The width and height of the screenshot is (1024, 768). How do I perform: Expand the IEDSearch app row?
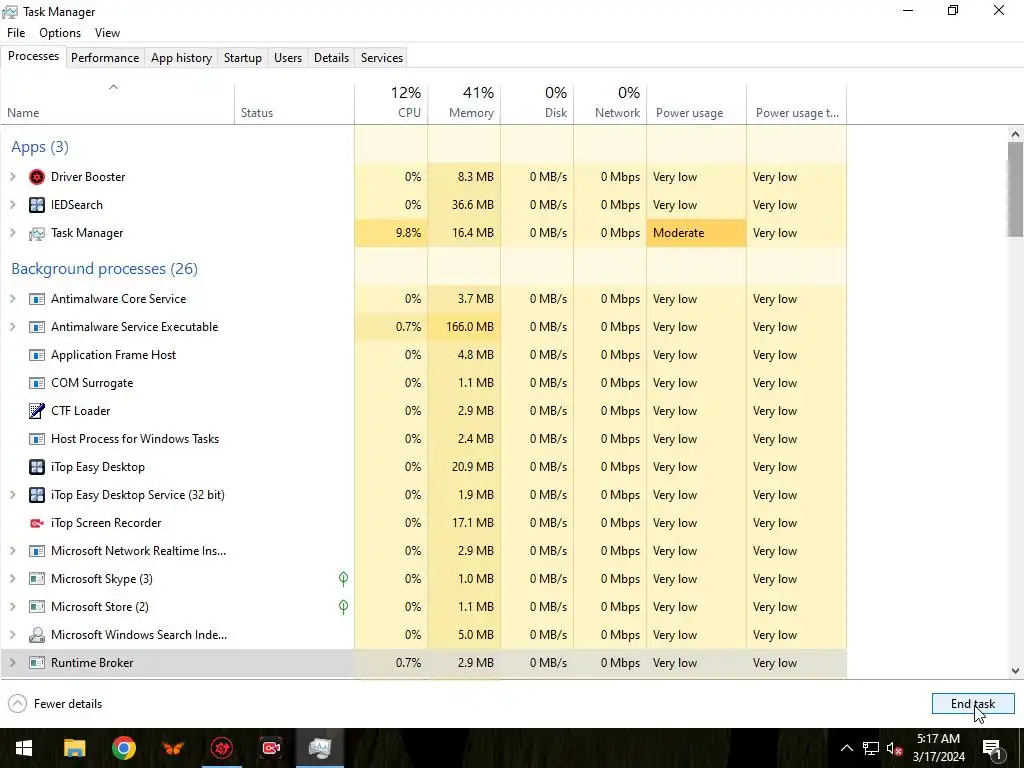click(12, 205)
